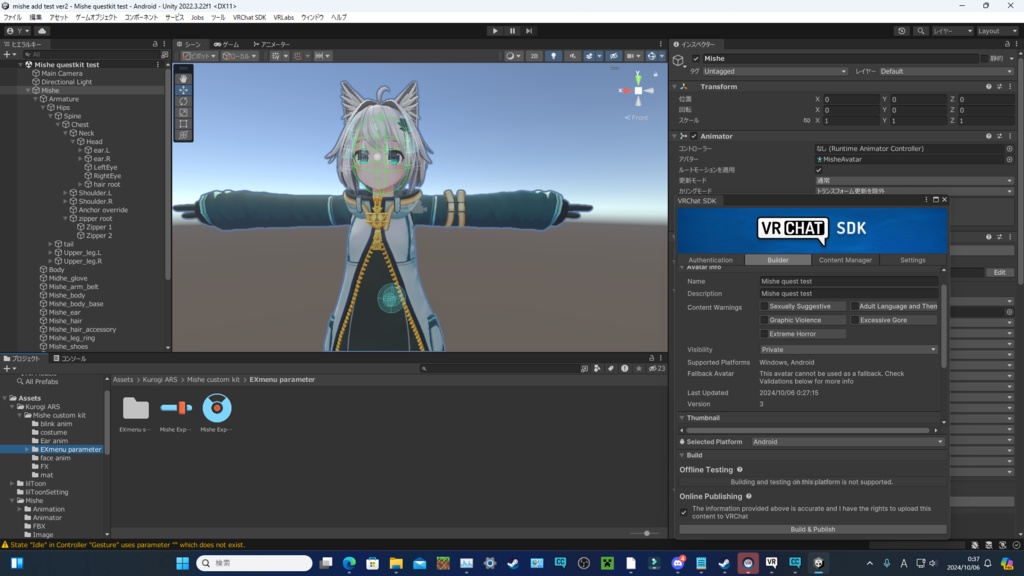This screenshot has height=576, width=1024.
Task: Collapse the Armature hierarchy node
Action: tap(37, 99)
